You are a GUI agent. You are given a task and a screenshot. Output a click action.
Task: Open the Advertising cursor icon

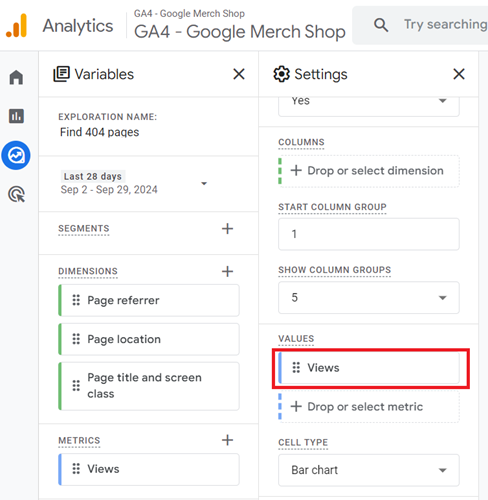(x=16, y=194)
